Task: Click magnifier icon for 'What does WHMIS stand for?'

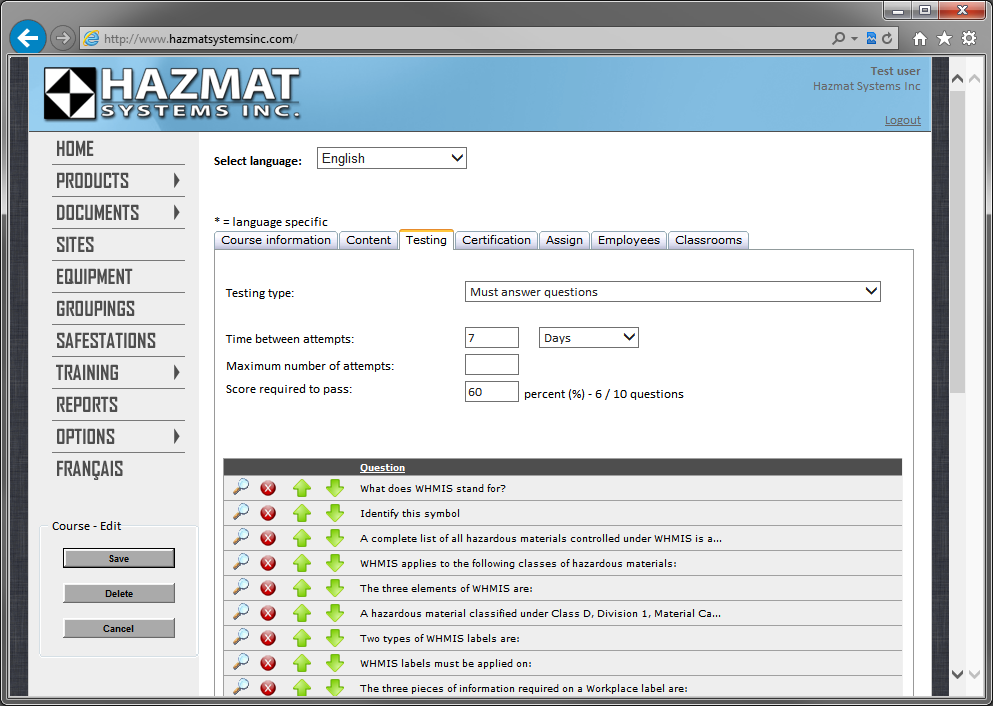Action: (240, 488)
